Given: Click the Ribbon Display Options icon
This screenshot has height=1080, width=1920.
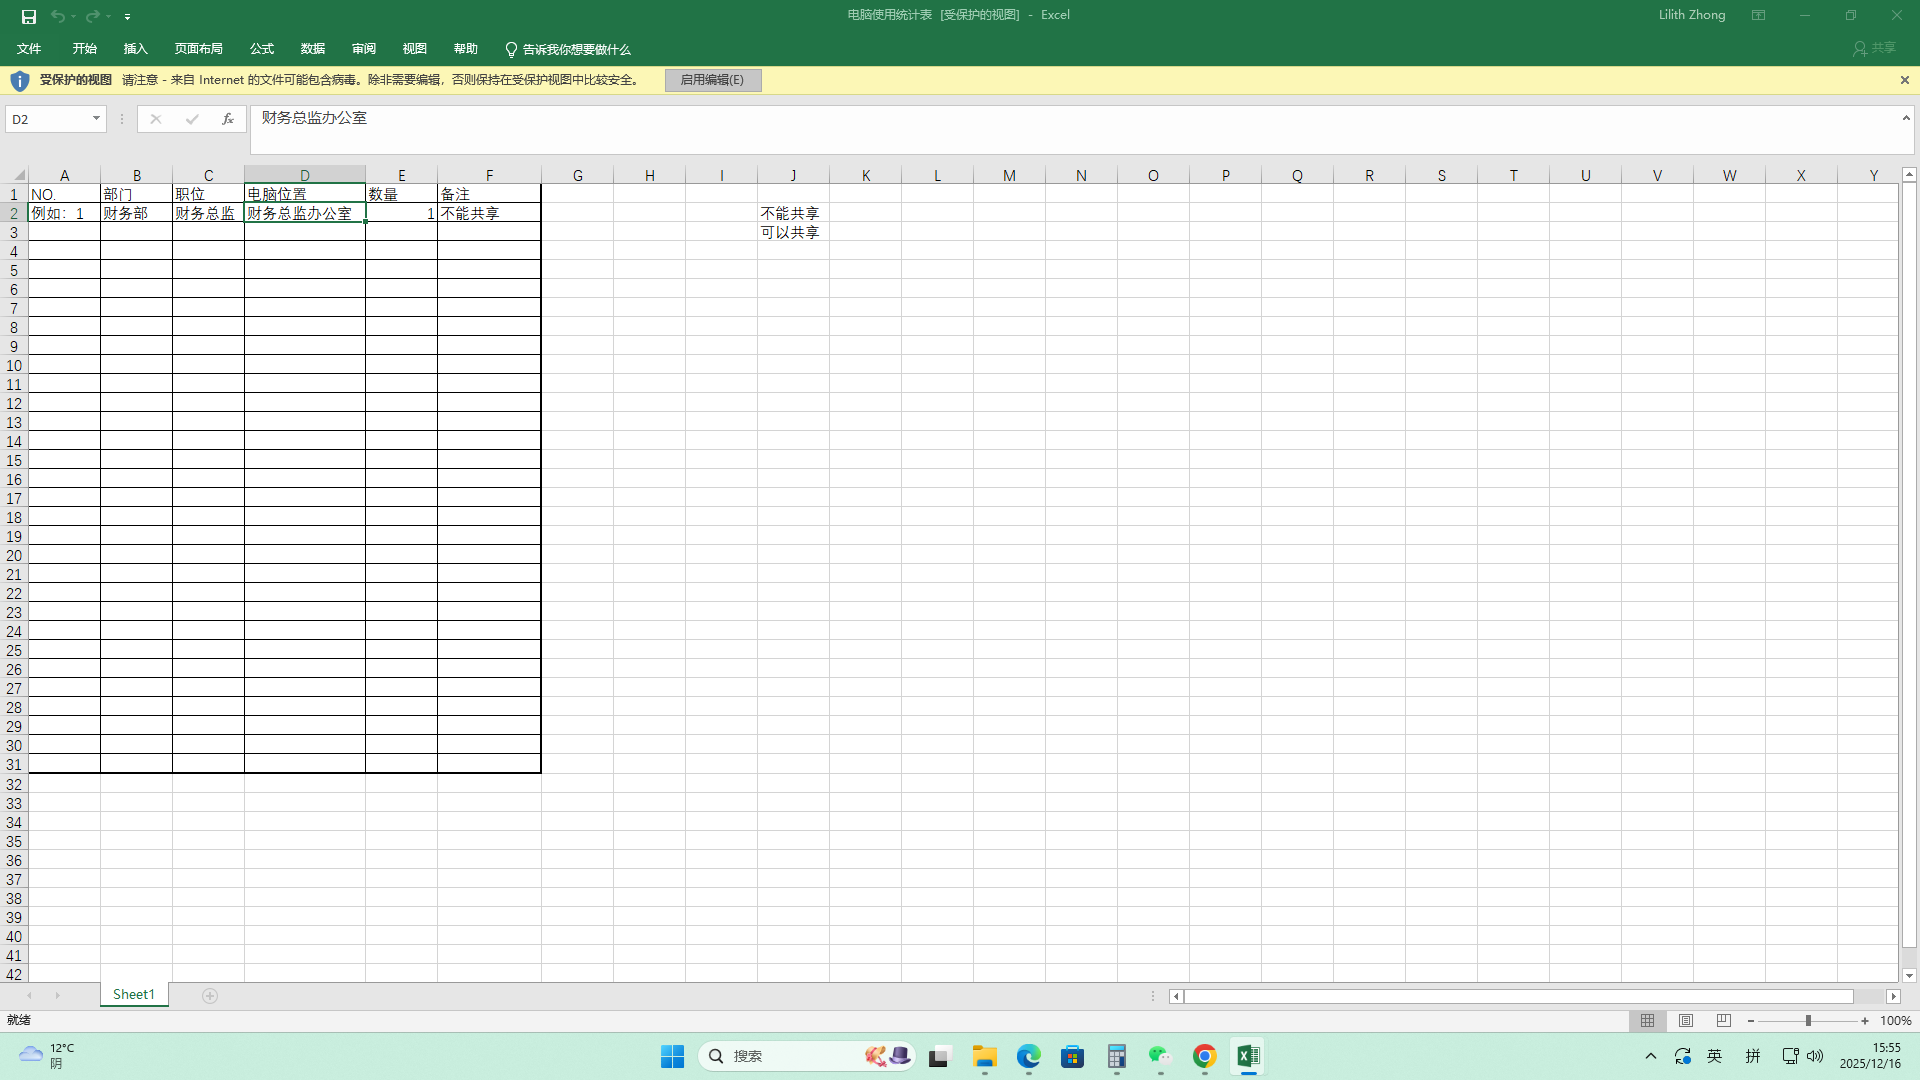Looking at the screenshot, I should coord(1758,15).
